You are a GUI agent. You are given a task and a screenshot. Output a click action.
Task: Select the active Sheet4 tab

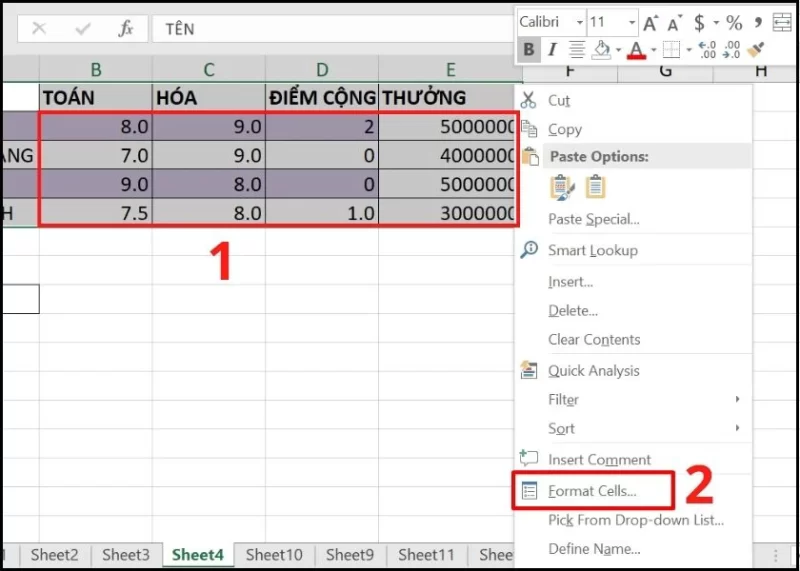point(198,555)
